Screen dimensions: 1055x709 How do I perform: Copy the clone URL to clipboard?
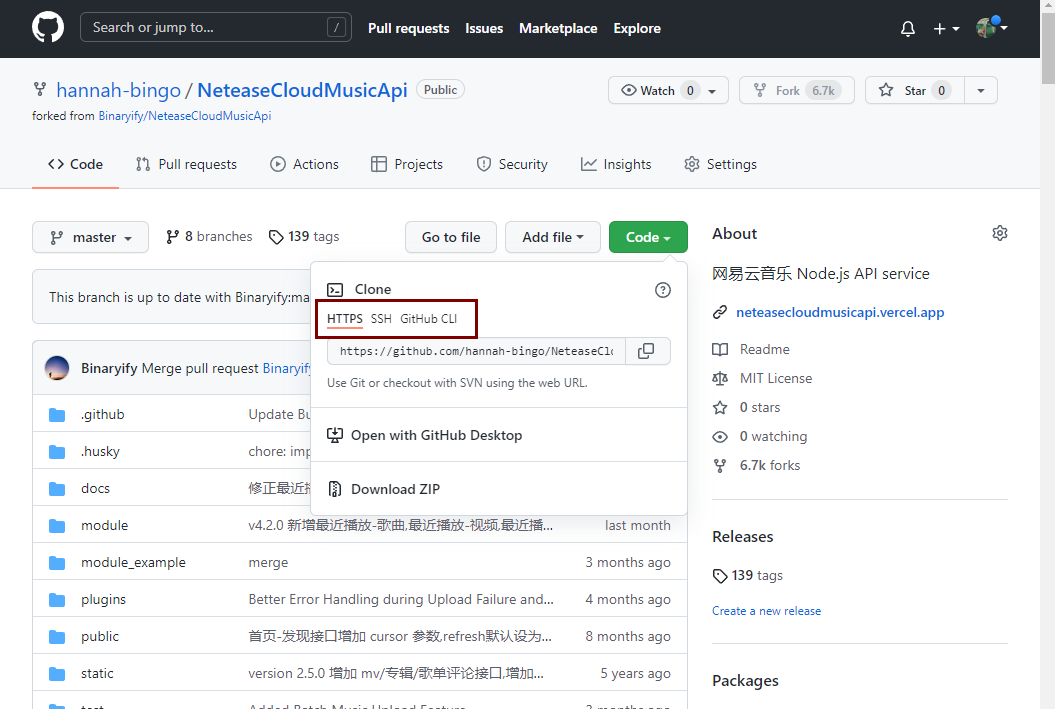pos(647,351)
